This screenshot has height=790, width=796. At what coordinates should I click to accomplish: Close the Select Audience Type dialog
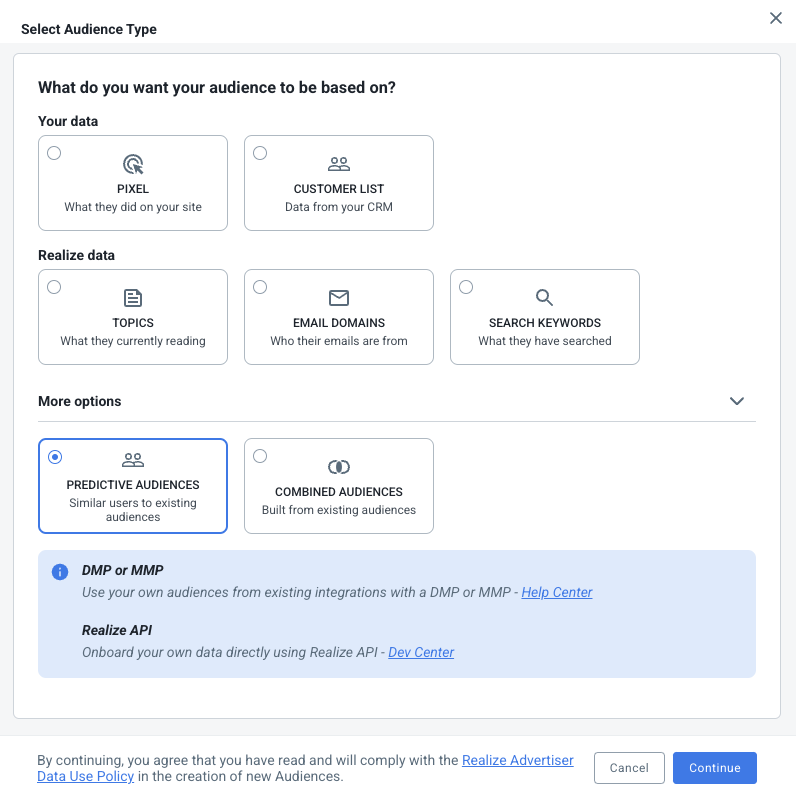click(x=776, y=18)
